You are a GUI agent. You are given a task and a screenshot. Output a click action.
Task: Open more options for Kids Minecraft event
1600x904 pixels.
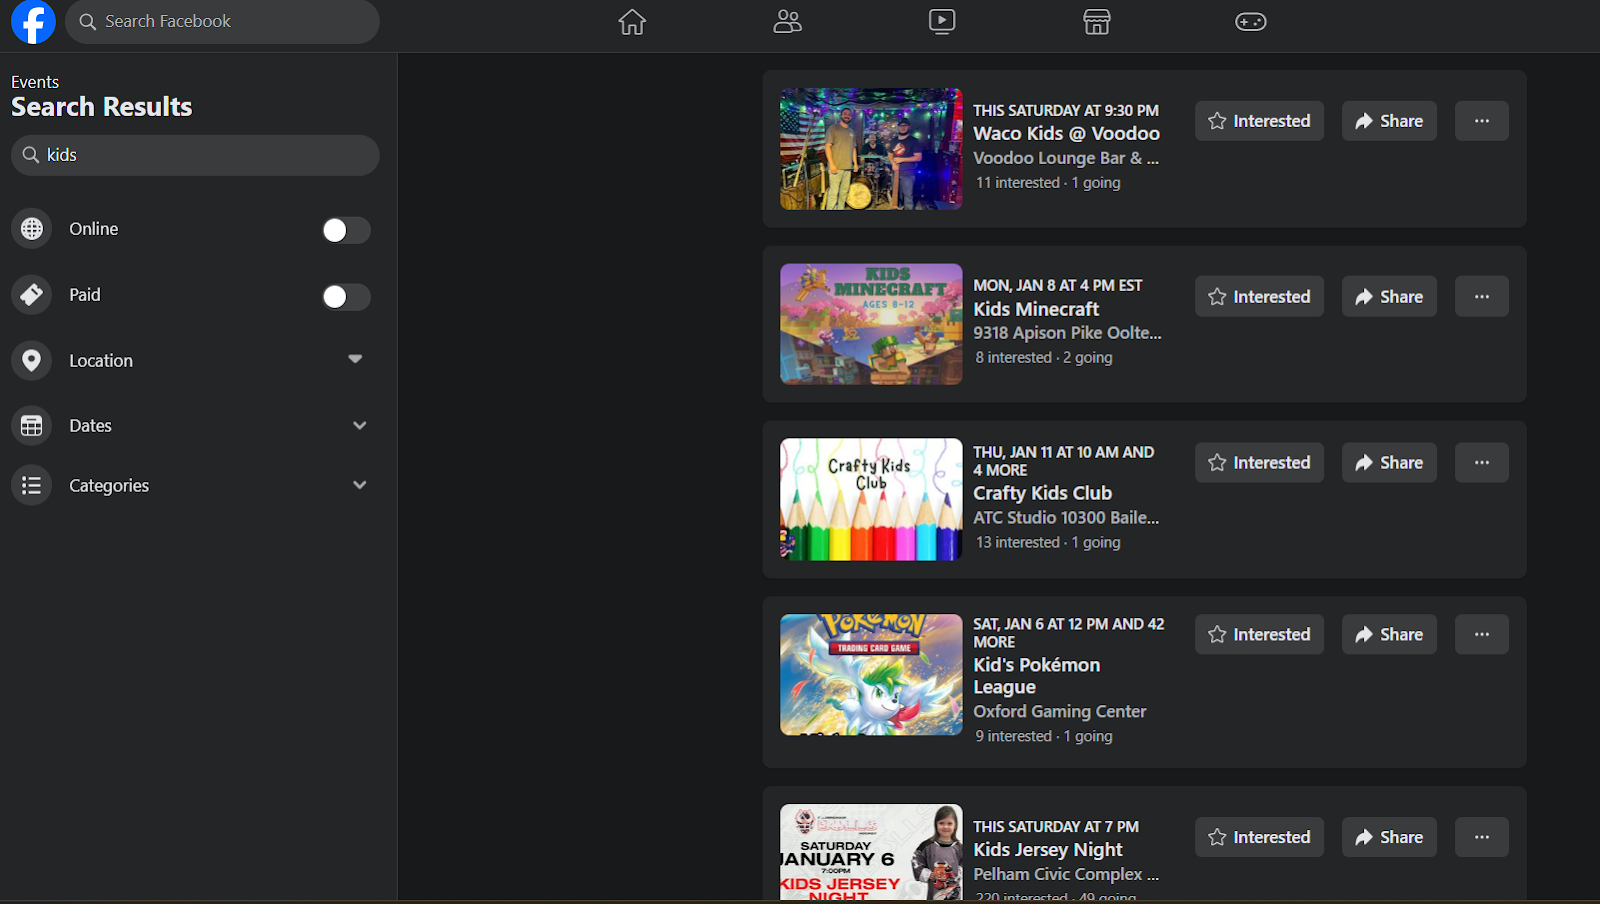tap(1481, 297)
